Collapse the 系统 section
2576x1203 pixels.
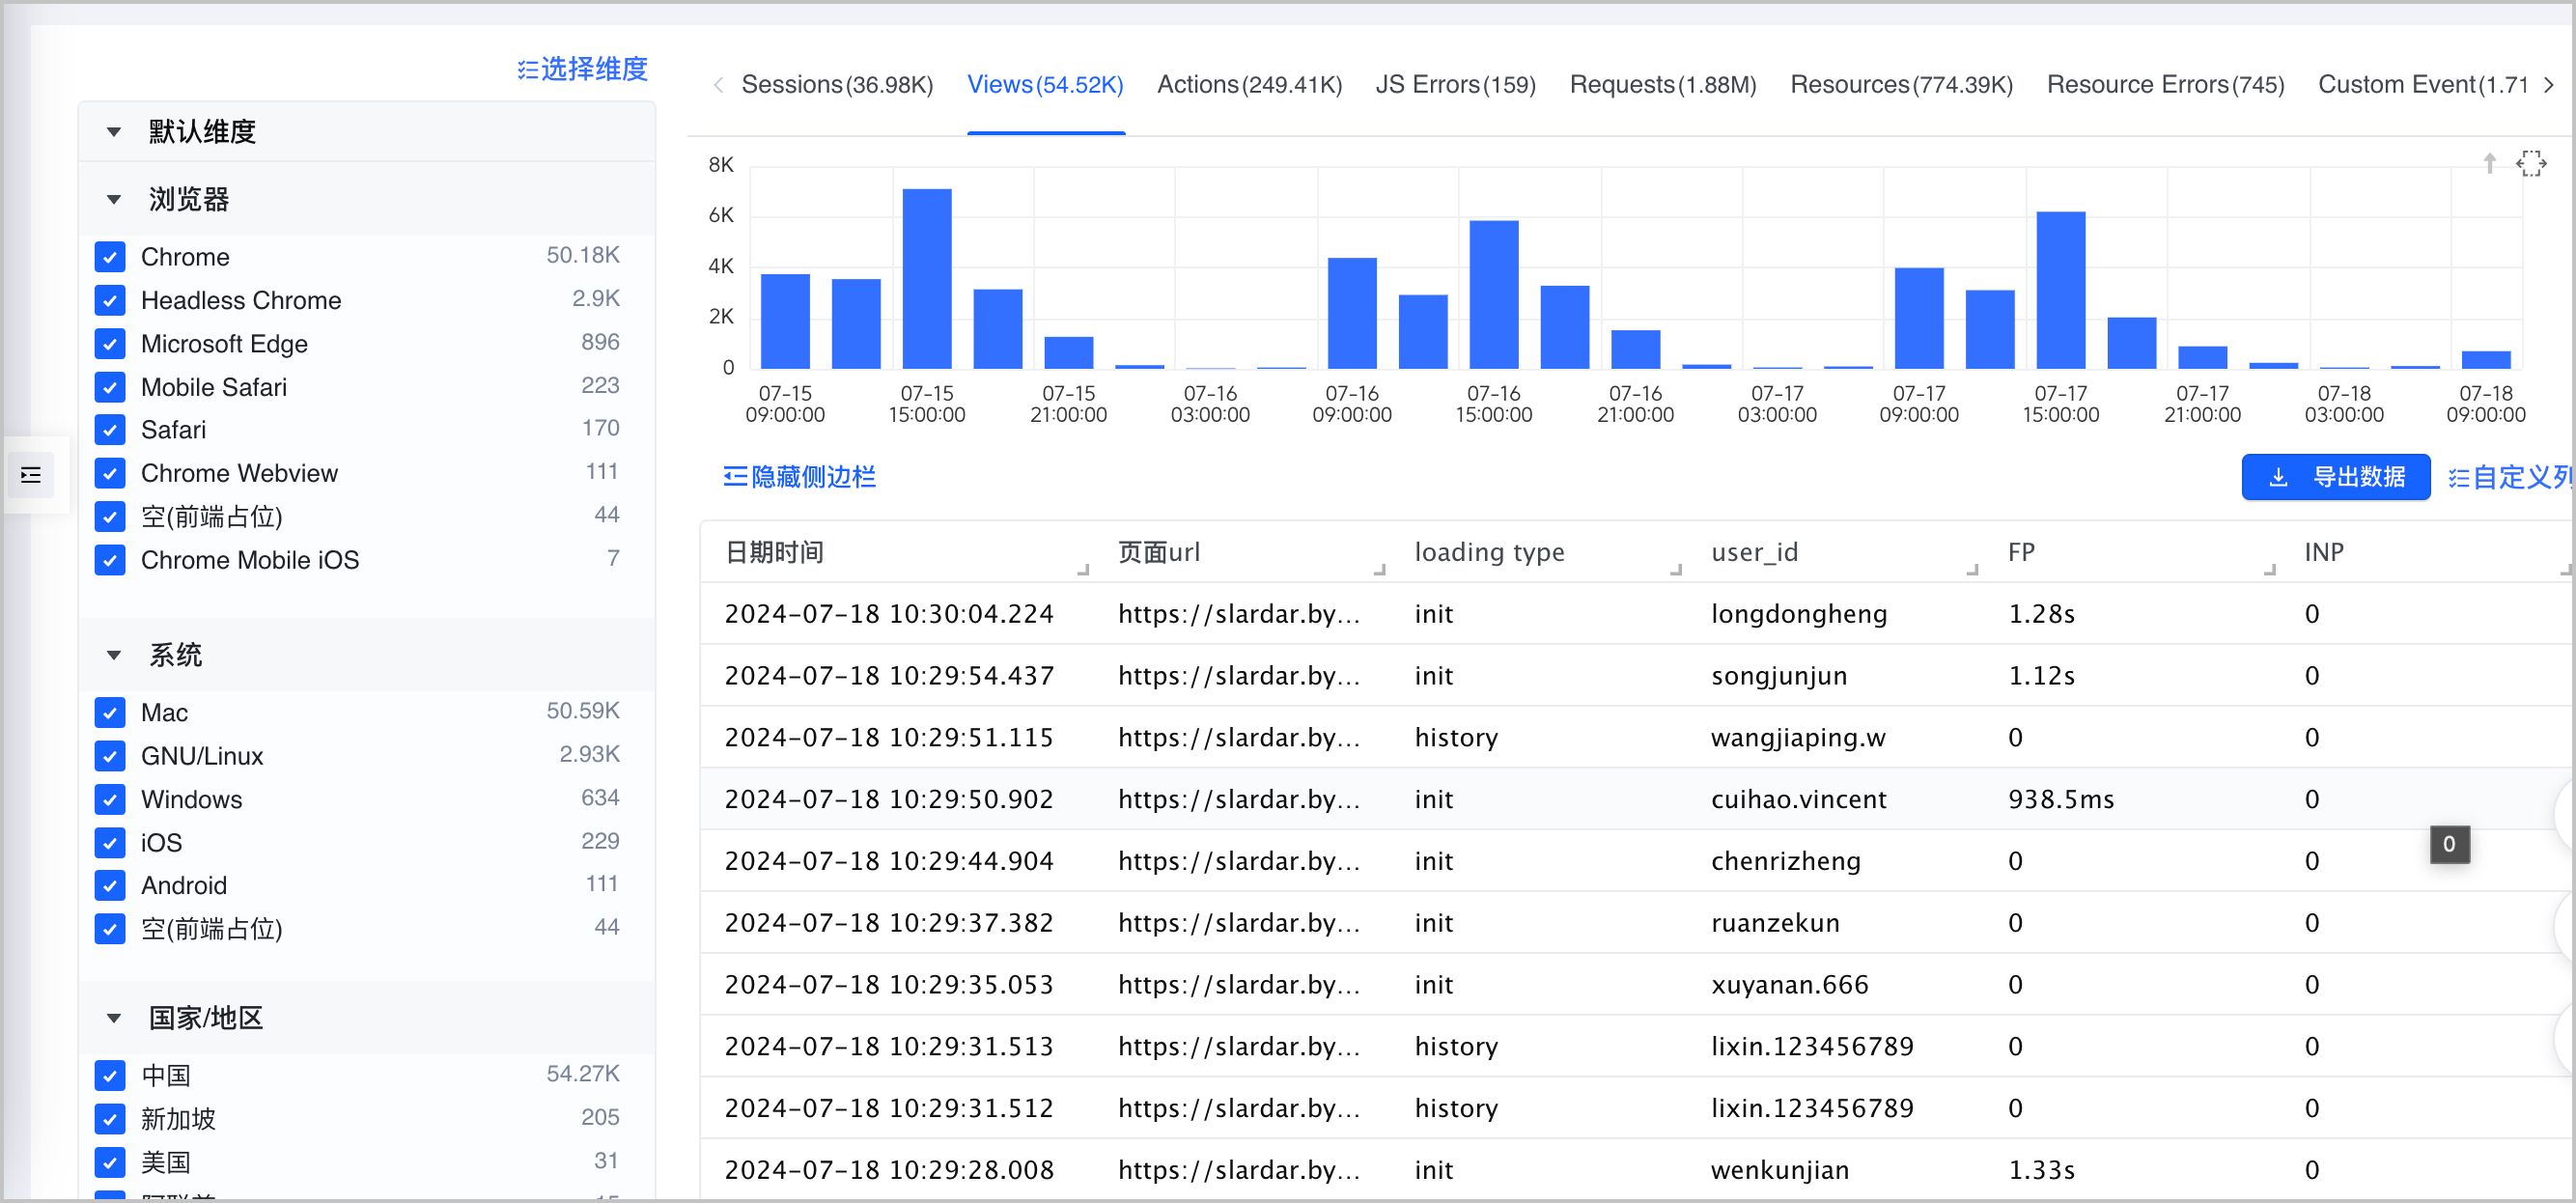coord(114,656)
